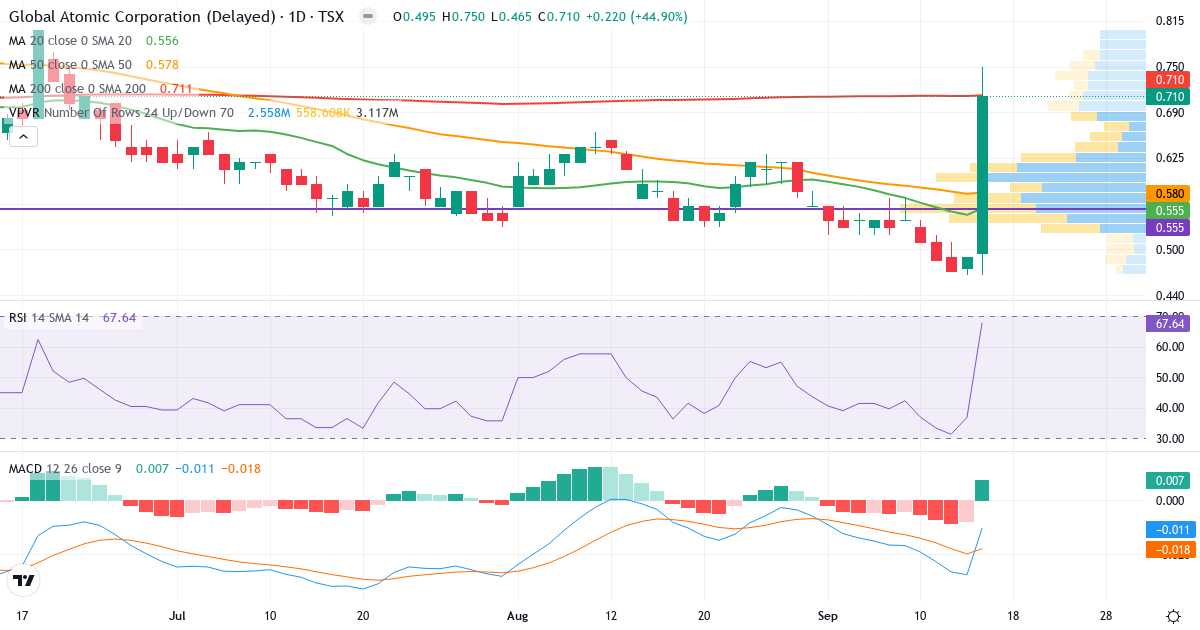Click the 0.815 price axis label
1200x630 pixels.
tap(1170, 20)
